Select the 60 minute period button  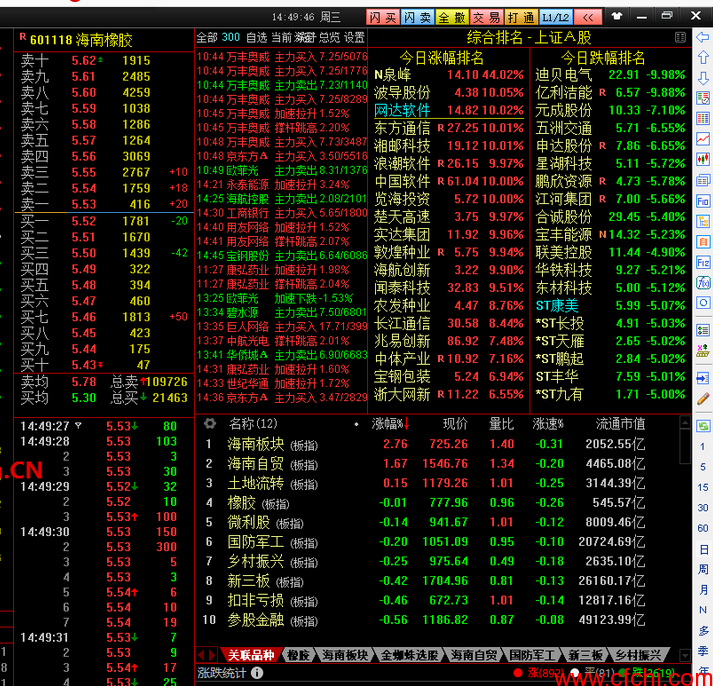(x=703, y=528)
